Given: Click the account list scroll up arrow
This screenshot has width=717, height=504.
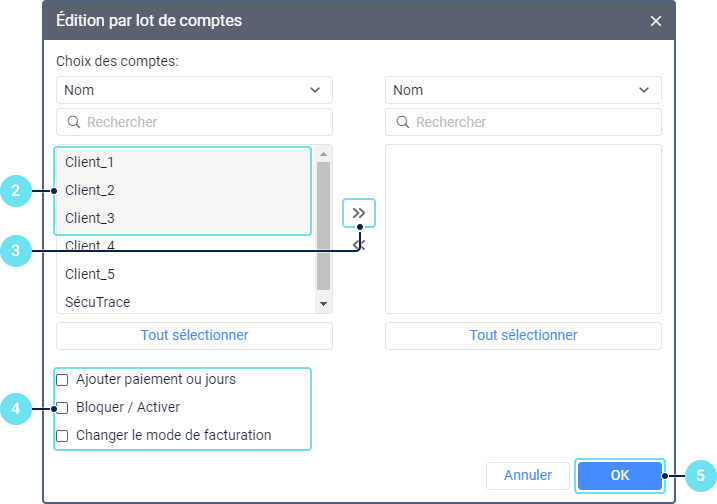Looking at the screenshot, I should click(323, 154).
